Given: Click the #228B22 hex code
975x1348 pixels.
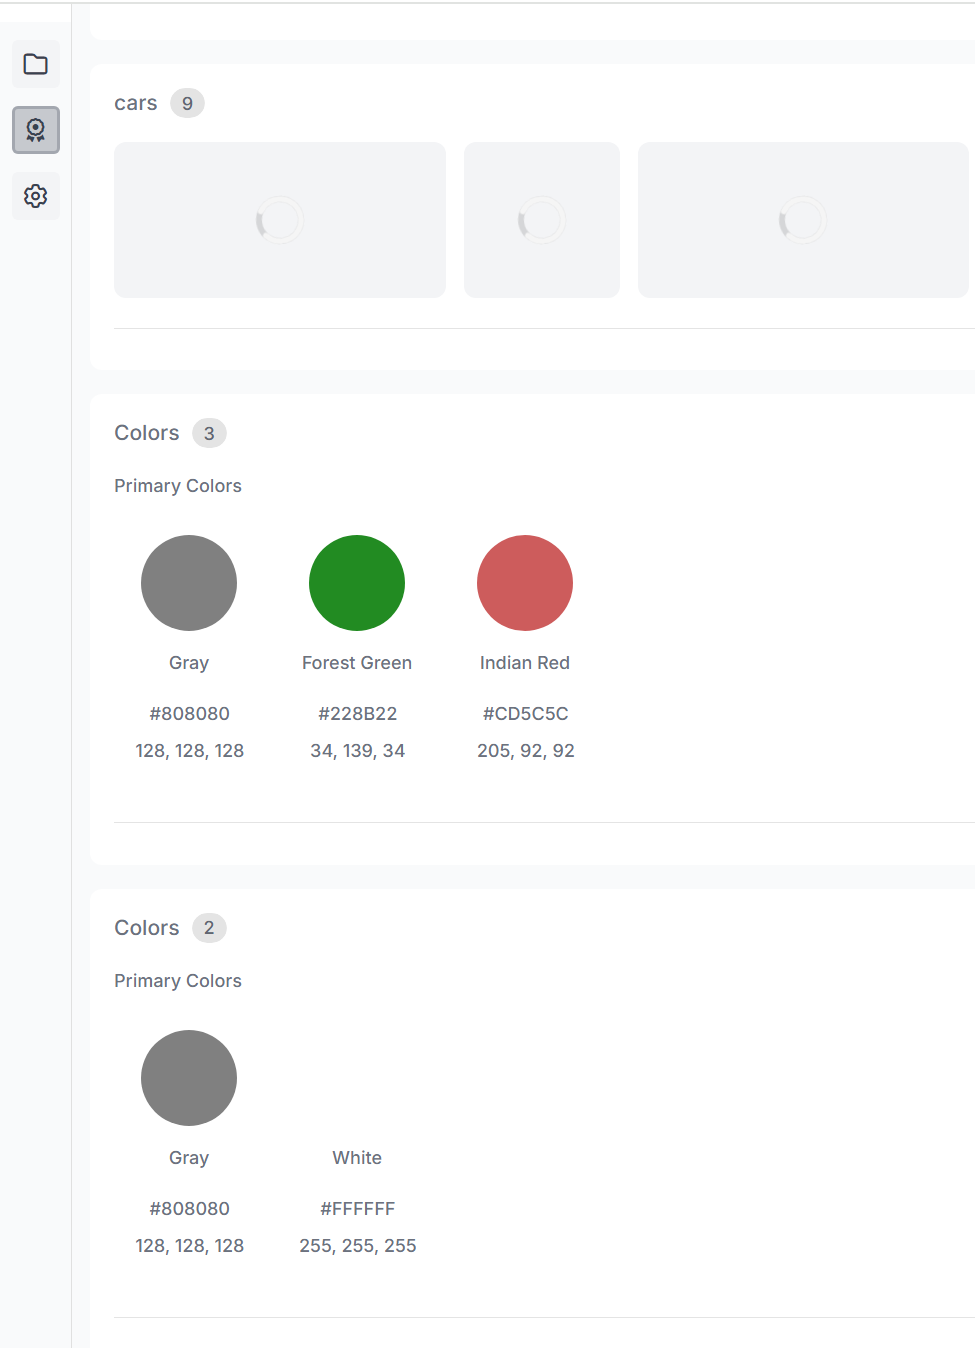Looking at the screenshot, I should coord(357,714).
